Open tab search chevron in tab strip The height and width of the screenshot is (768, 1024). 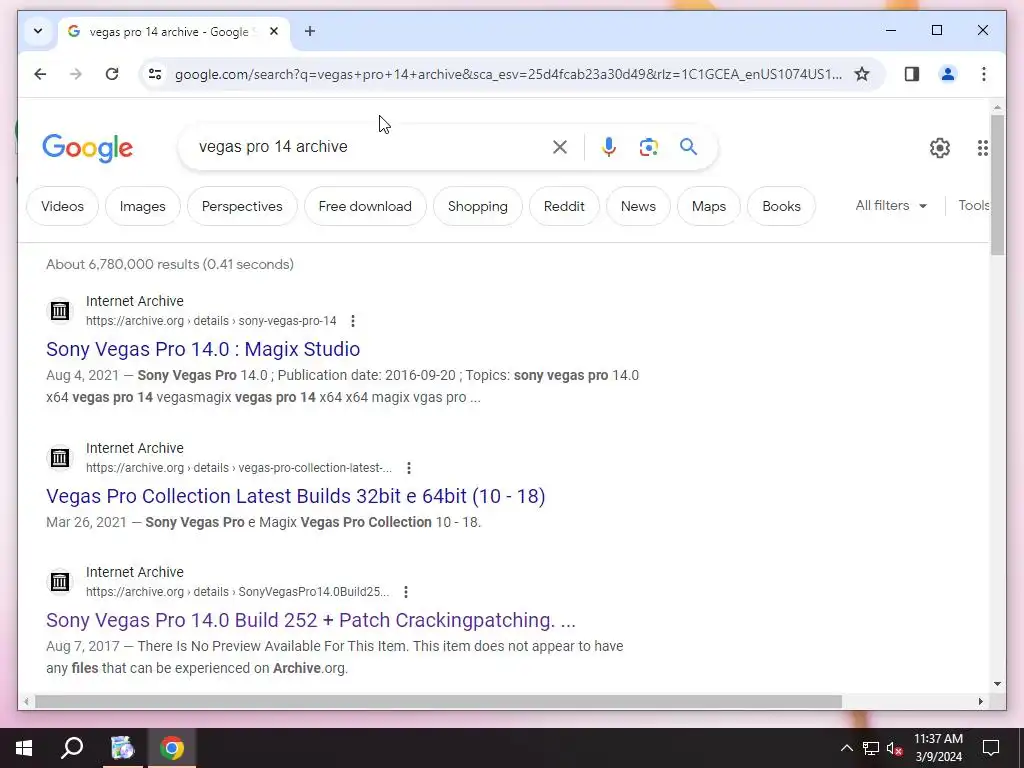tap(38, 31)
